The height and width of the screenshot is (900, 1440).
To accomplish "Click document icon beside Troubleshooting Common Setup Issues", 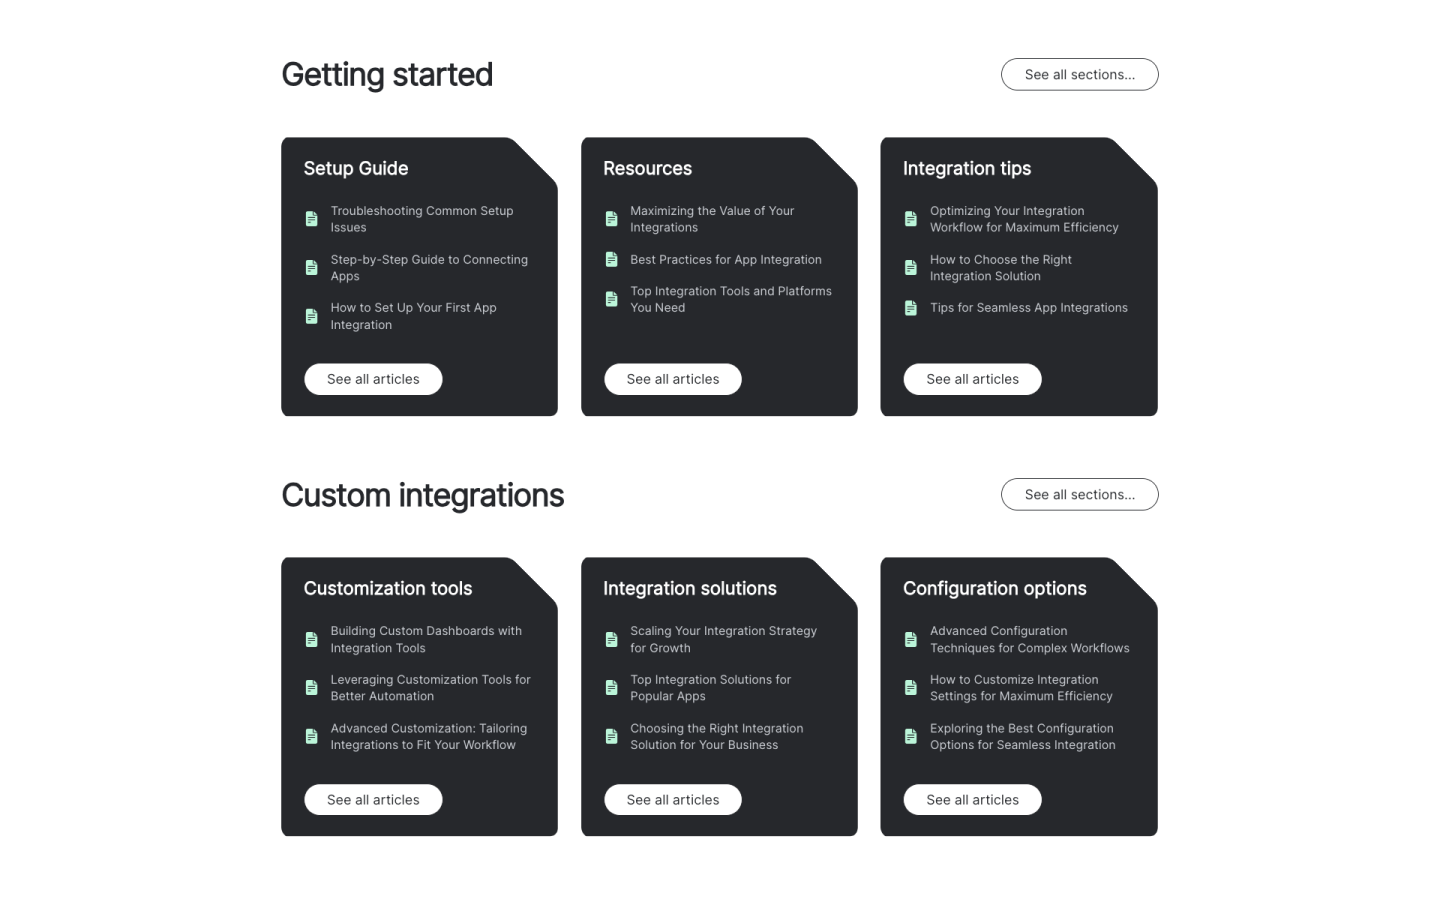I will click(x=311, y=219).
